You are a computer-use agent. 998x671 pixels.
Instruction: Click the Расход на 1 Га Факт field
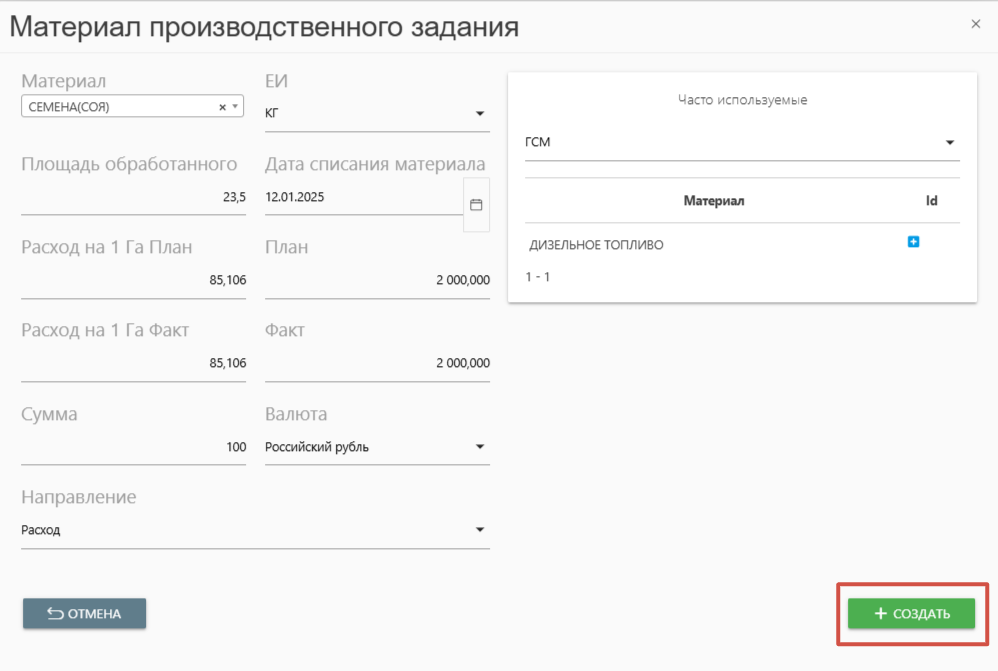(133, 363)
